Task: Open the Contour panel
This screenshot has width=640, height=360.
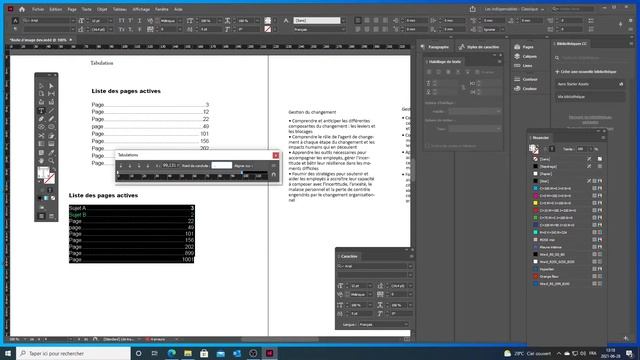Action: coord(527,79)
